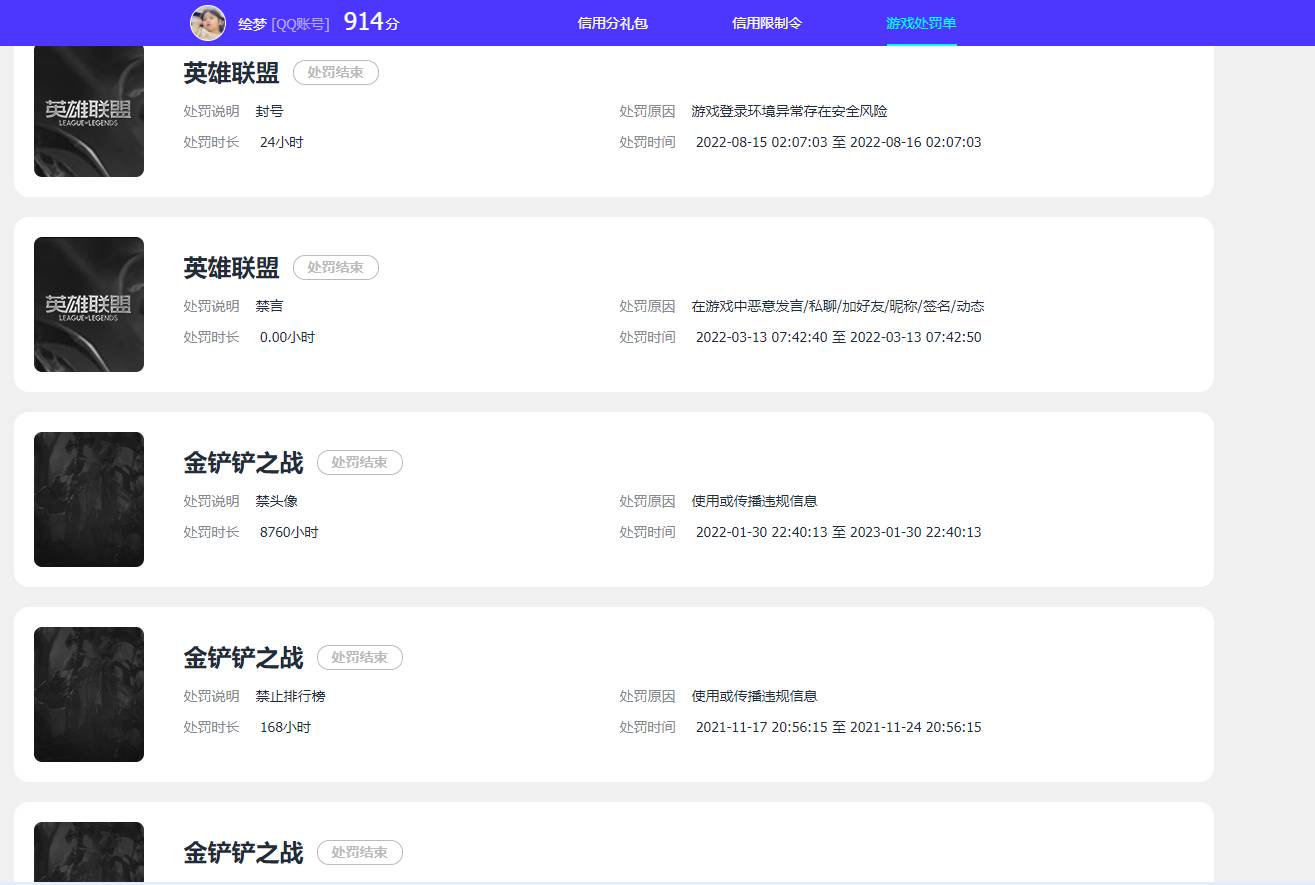Click the second 英雄联盟 game thumbnail icon
Screen dimensions: 1315x885
(88, 304)
